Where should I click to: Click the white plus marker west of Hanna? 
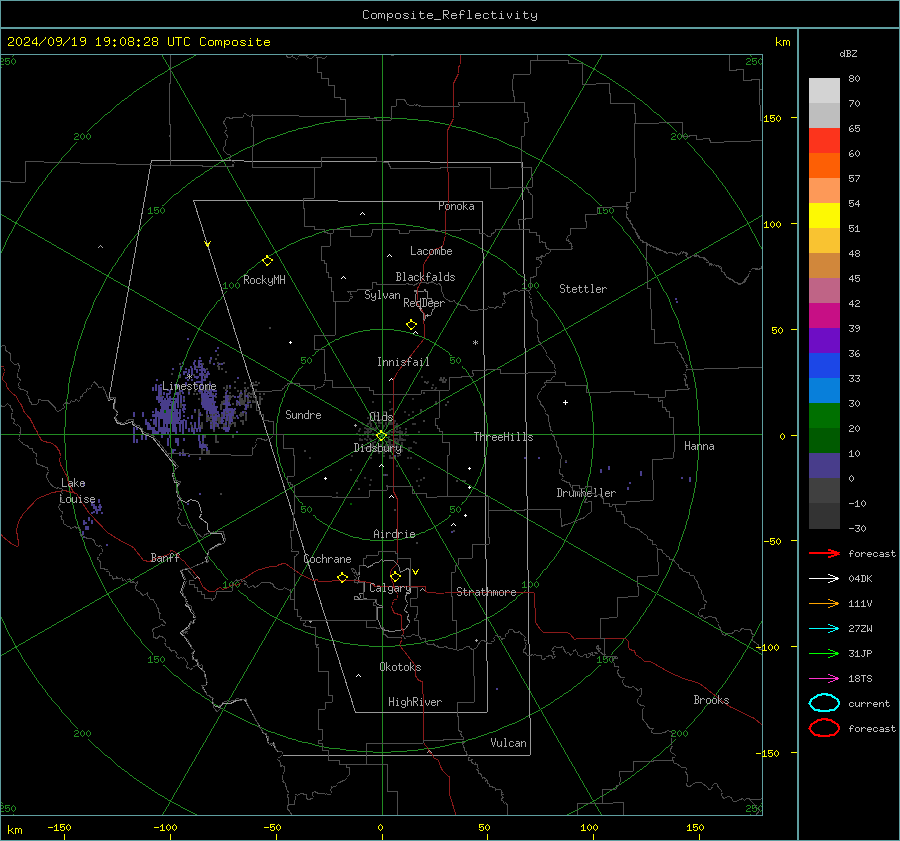565,402
